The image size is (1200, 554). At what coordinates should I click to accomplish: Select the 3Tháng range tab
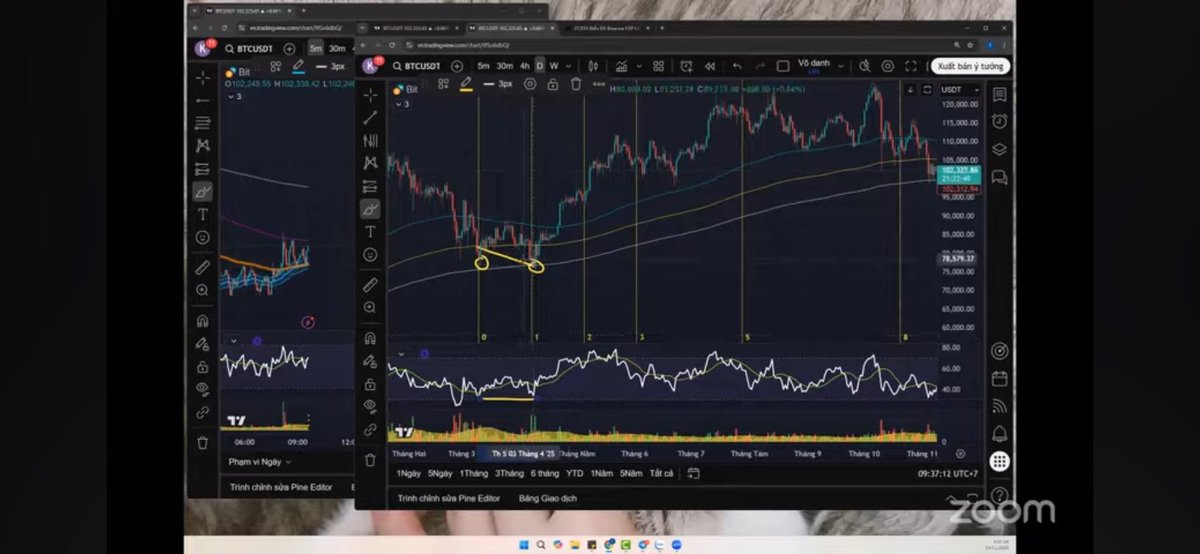click(509, 473)
